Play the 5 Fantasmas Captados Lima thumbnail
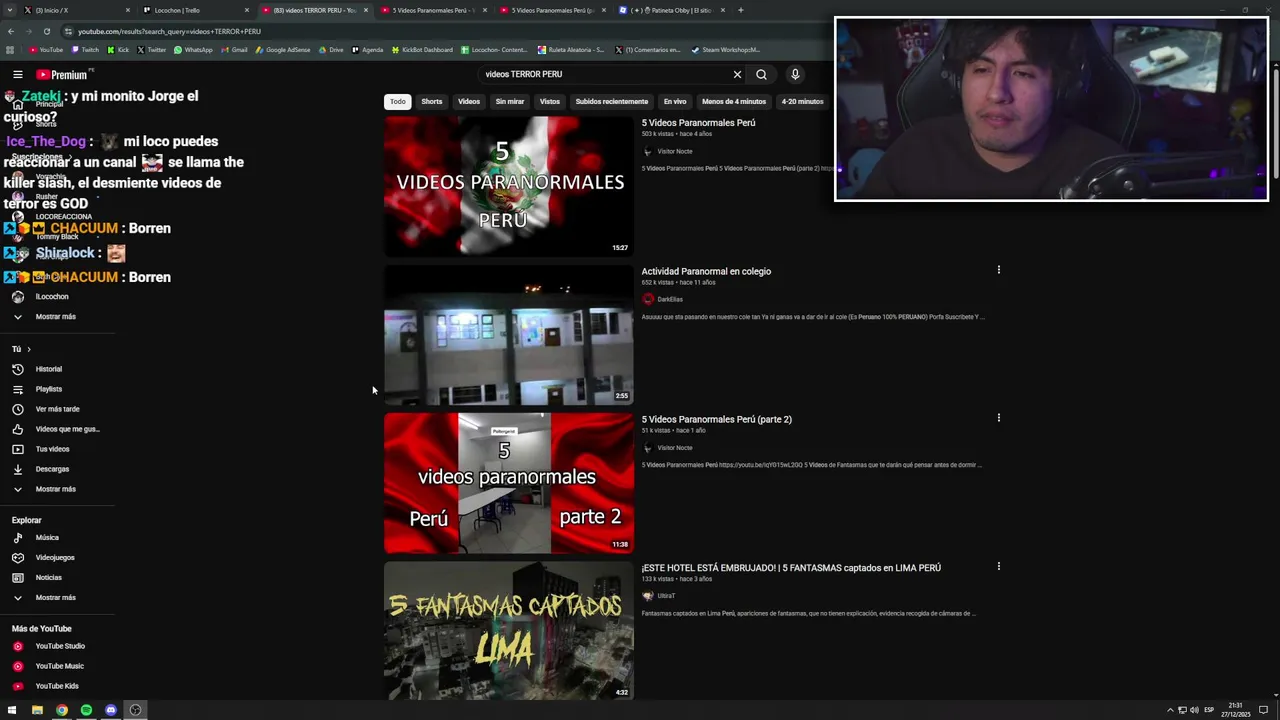 click(x=509, y=630)
